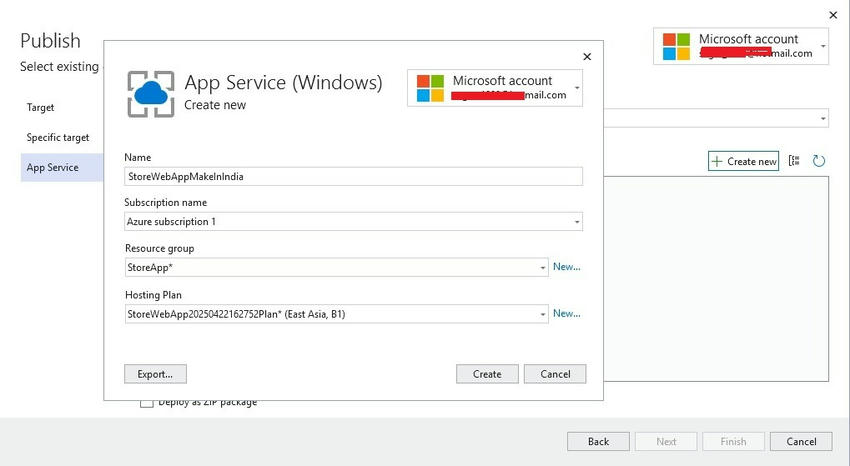The width and height of the screenshot is (850, 466).
Task: Click the Azure App Service cloud icon
Action: pyautogui.click(x=151, y=94)
